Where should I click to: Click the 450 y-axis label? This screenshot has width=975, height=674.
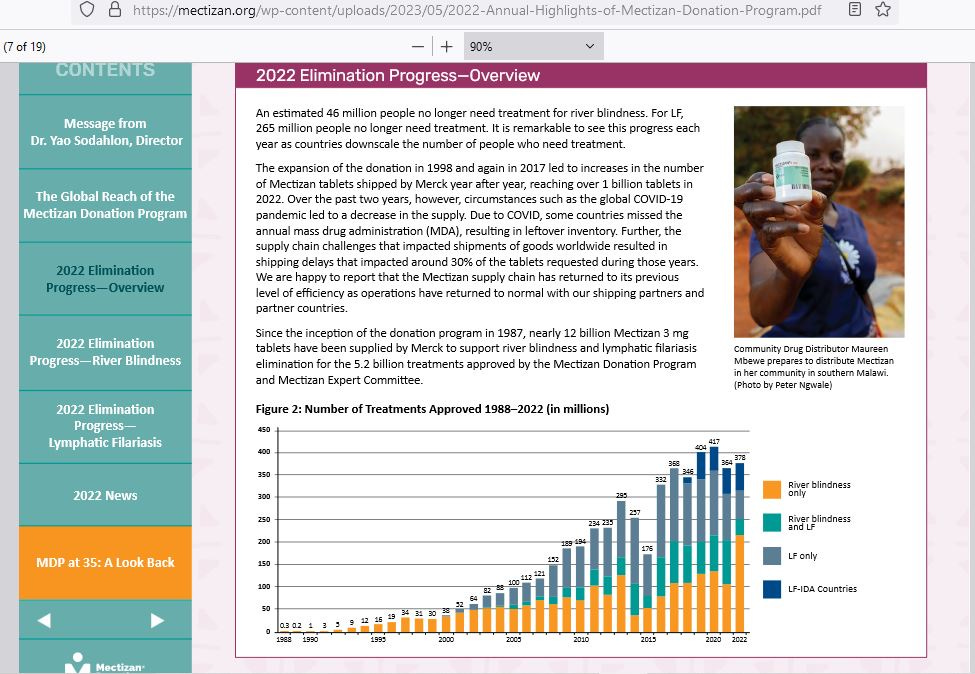264,430
